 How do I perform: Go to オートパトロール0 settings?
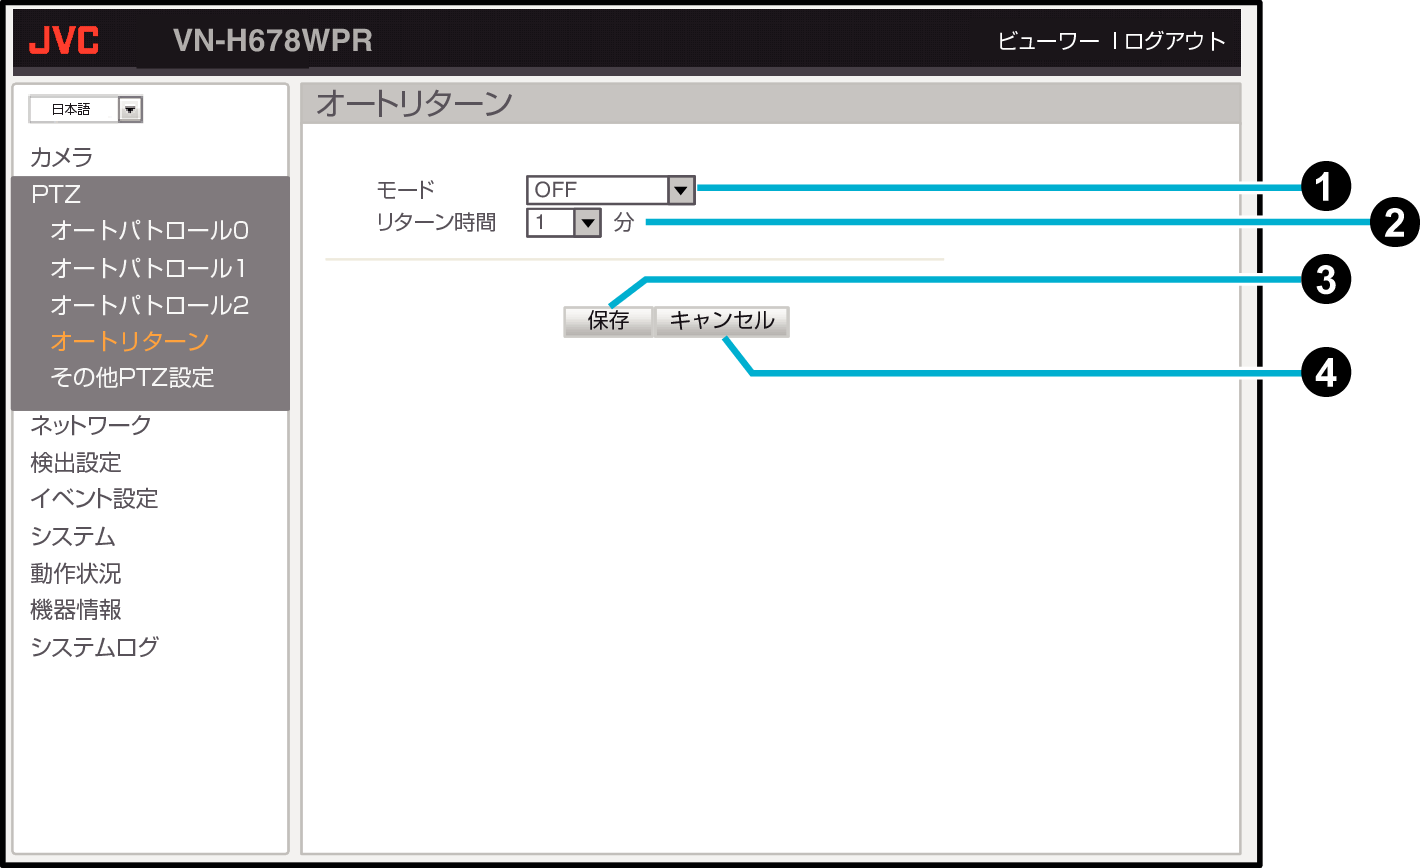(x=149, y=230)
